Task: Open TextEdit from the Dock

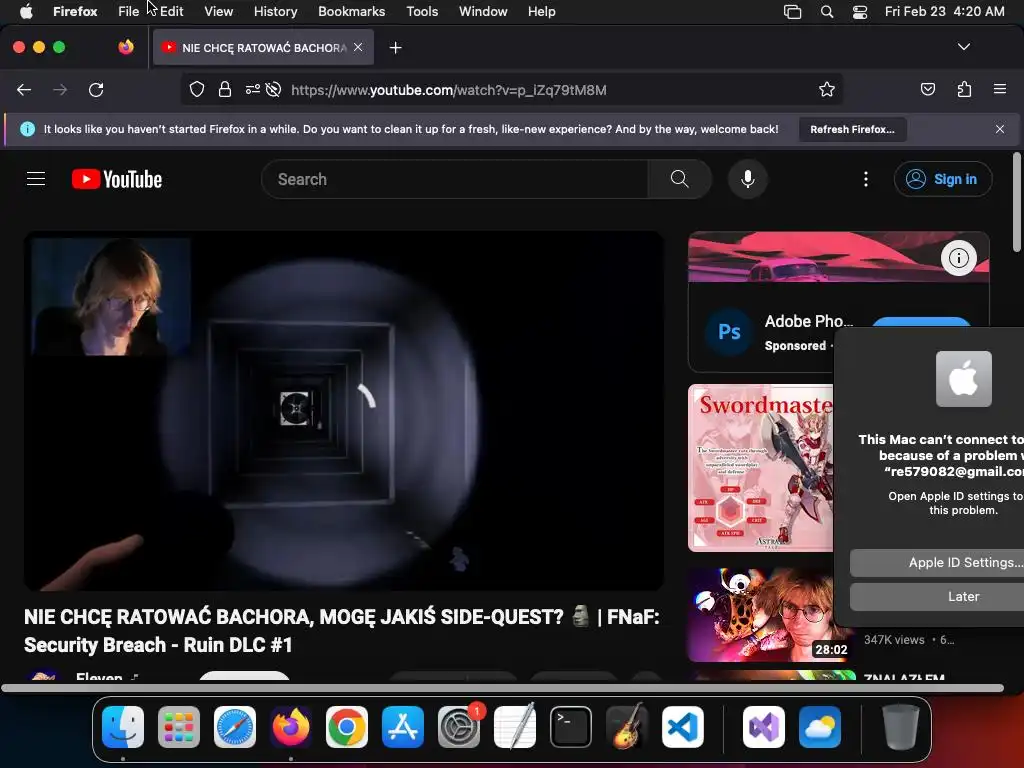Action: click(515, 727)
